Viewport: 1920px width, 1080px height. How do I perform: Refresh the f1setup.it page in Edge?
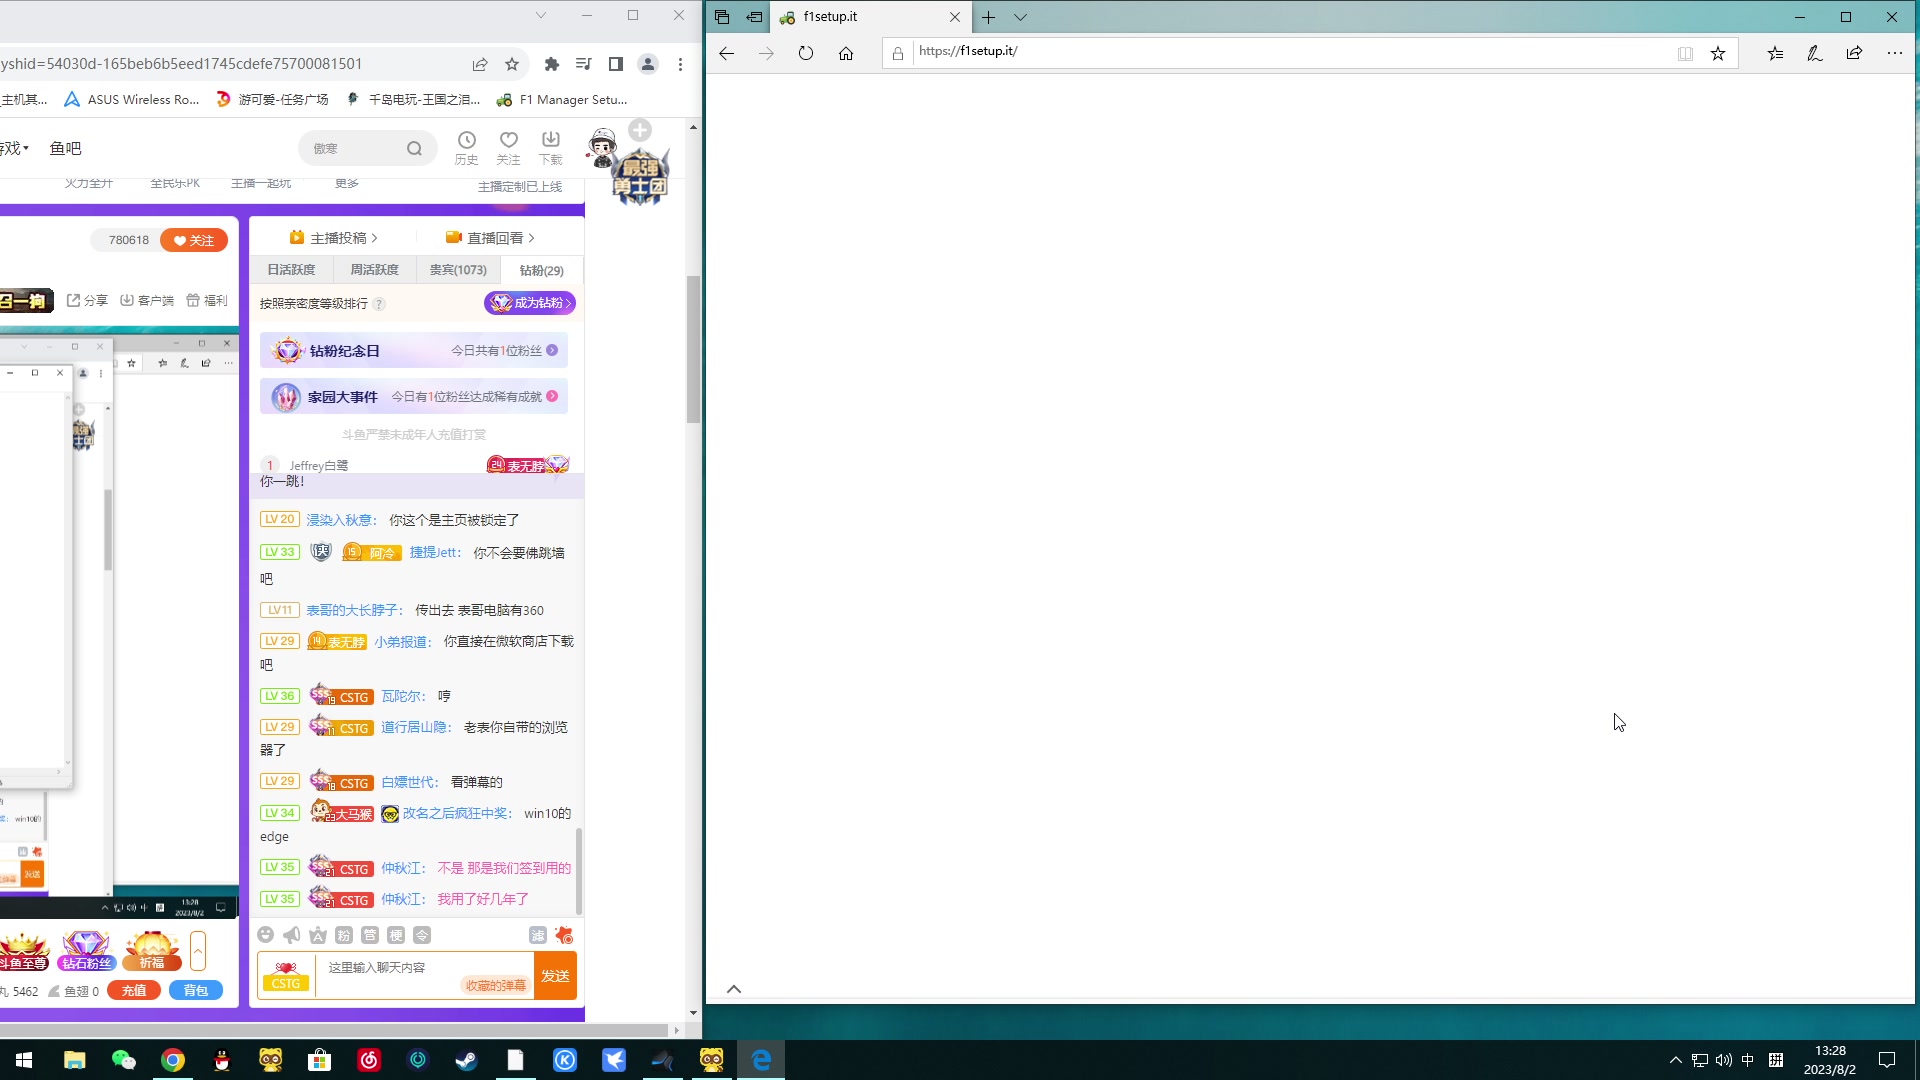point(806,54)
